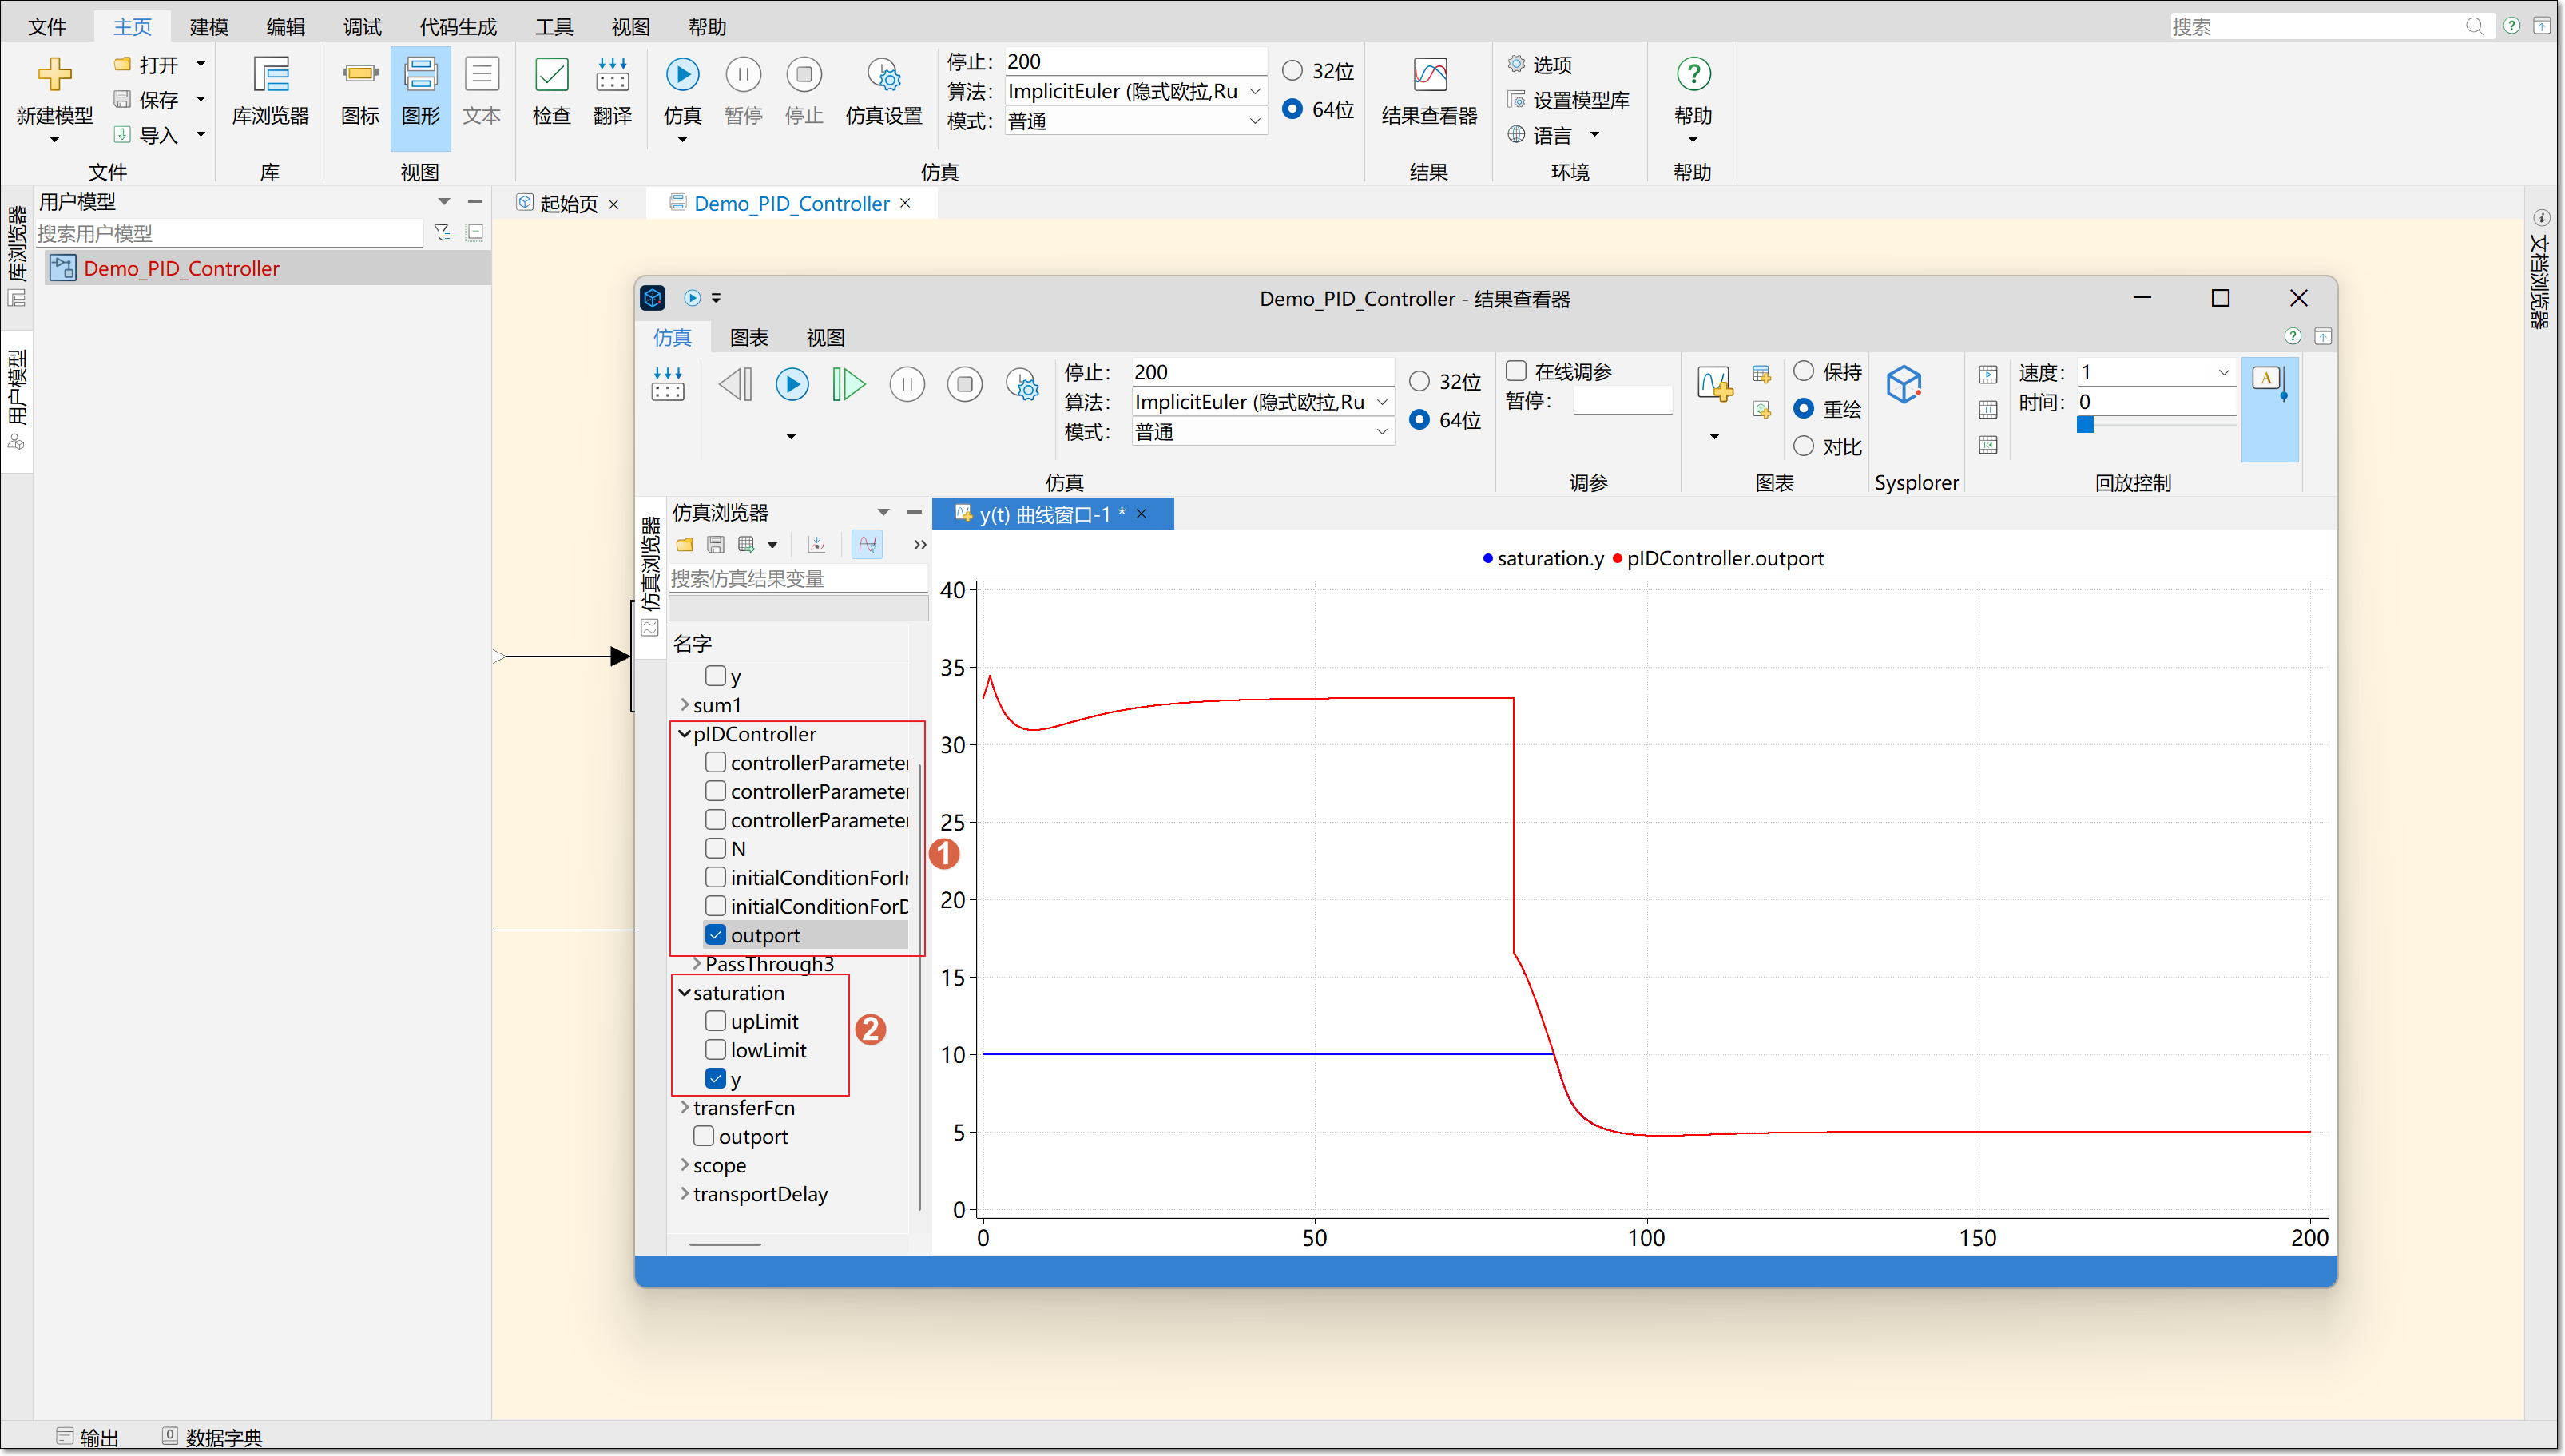Enable the 在线调参 checkbox

[1516, 371]
